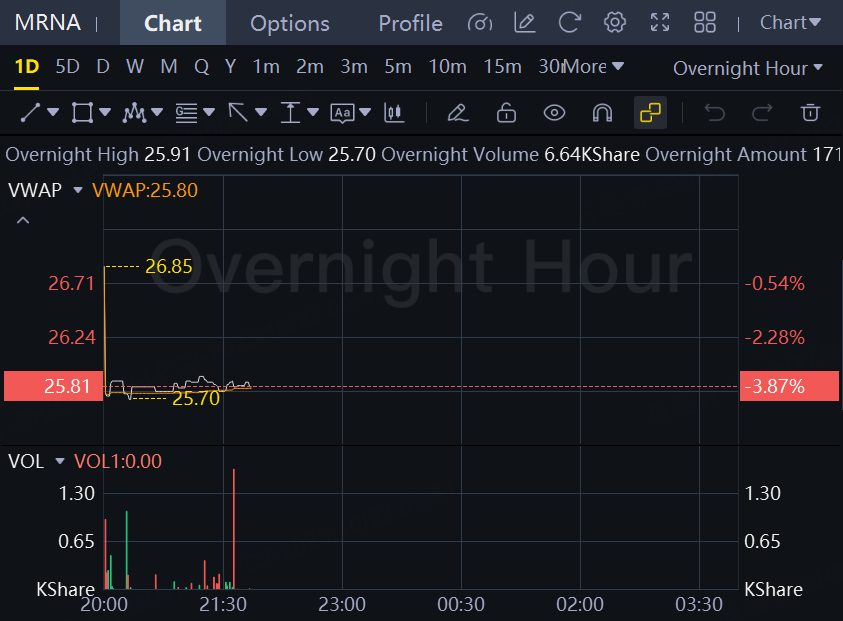Screen dimensions: 843x621
Task: Select the 1m interval
Action: [266, 67]
